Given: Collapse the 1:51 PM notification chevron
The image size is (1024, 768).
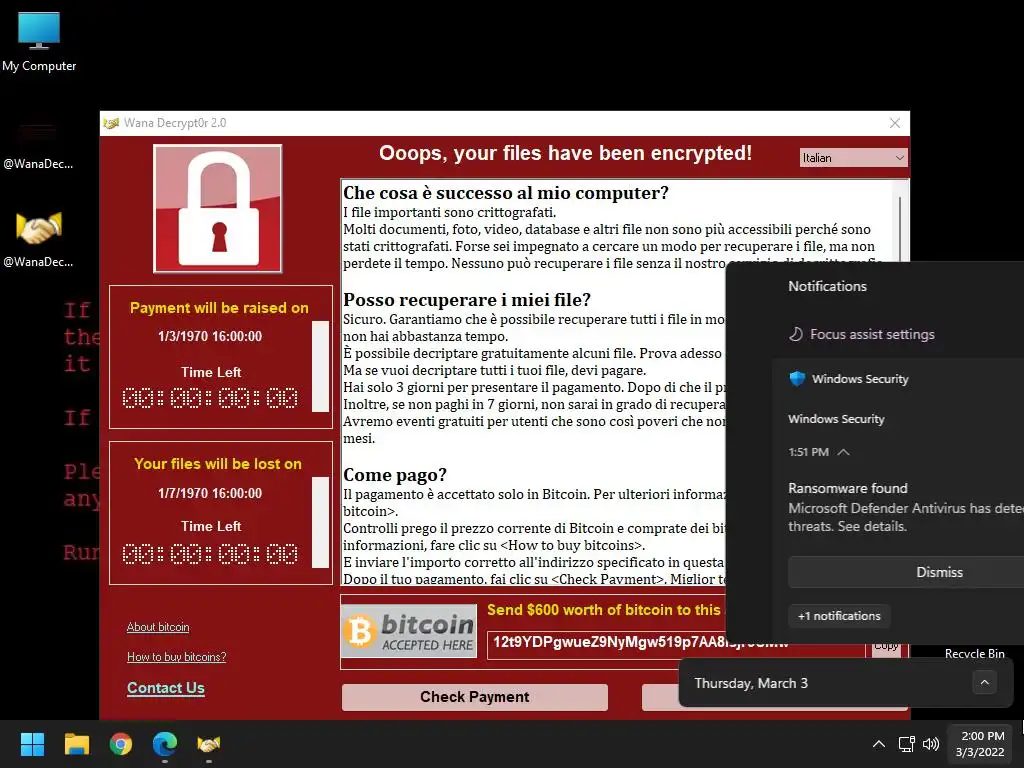Looking at the screenshot, I should click(x=843, y=452).
